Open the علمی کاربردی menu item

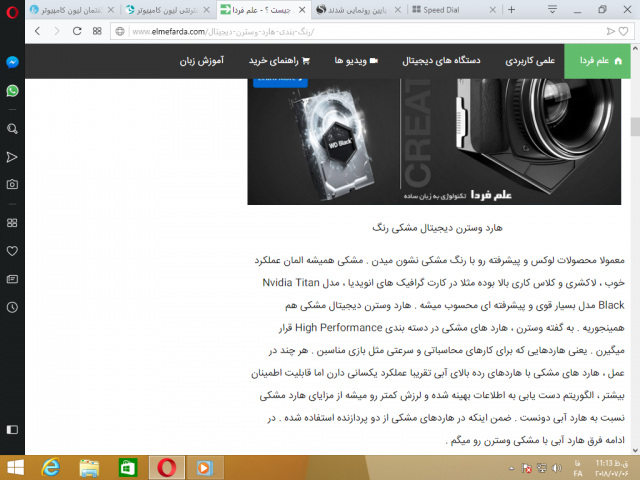tap(530, 61)
